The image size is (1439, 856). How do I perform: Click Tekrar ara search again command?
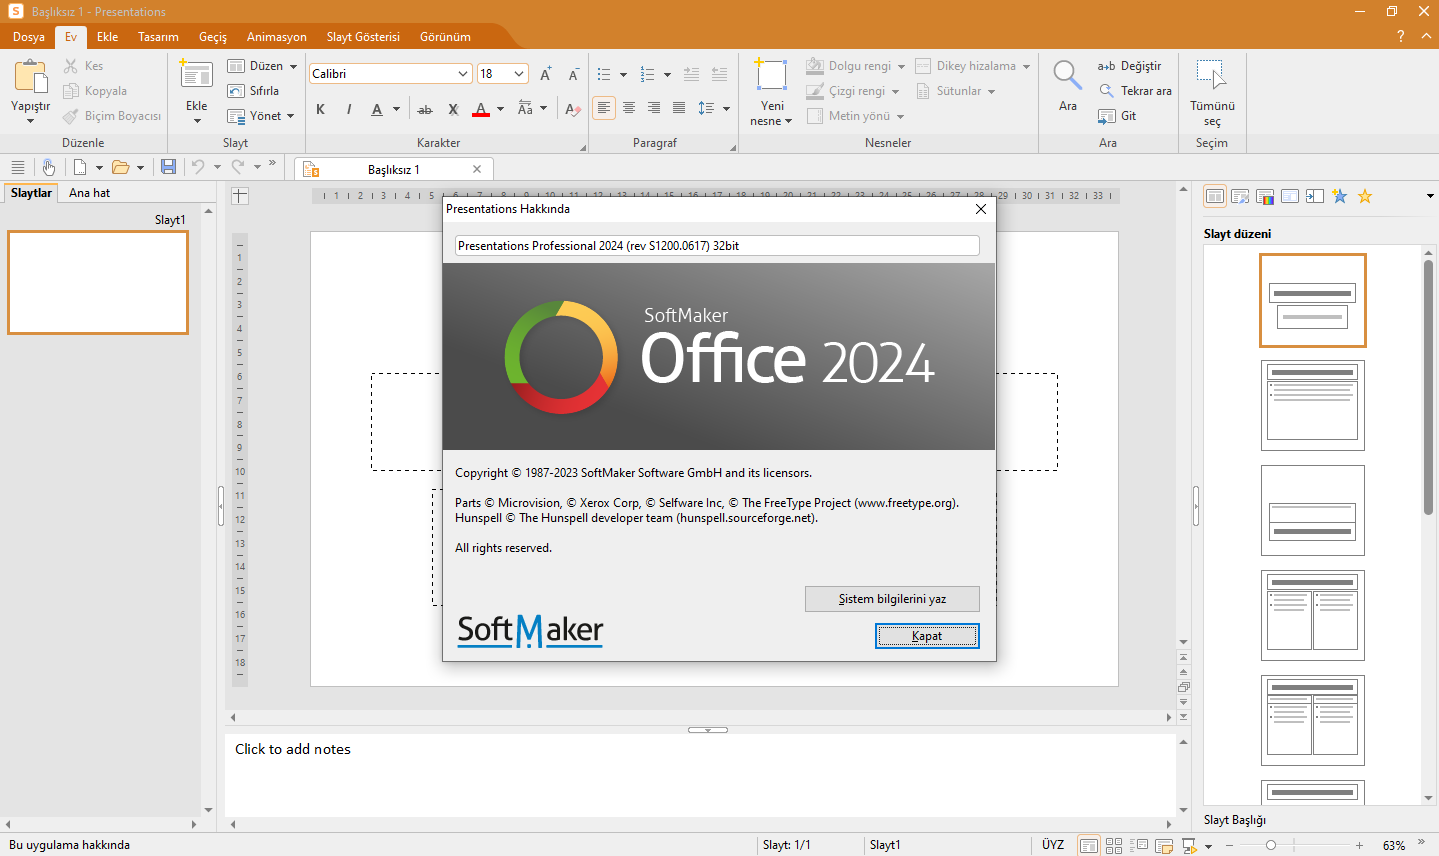pyautogui.click(x=1135, y=91)
